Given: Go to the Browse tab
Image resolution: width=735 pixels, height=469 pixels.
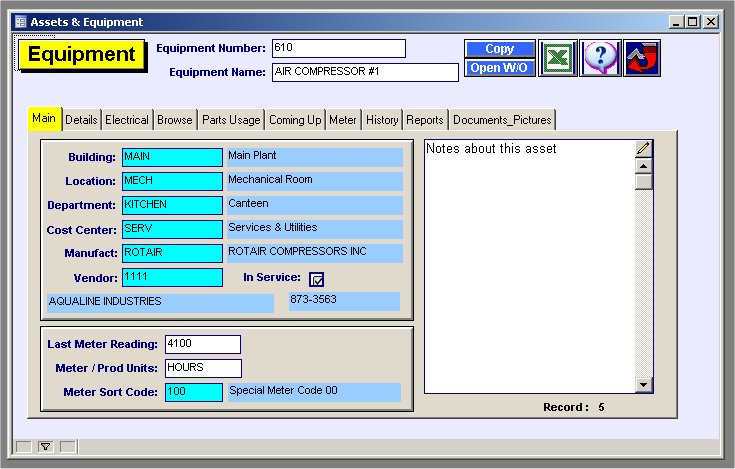Looking at the screenshot, I should 175,120.
